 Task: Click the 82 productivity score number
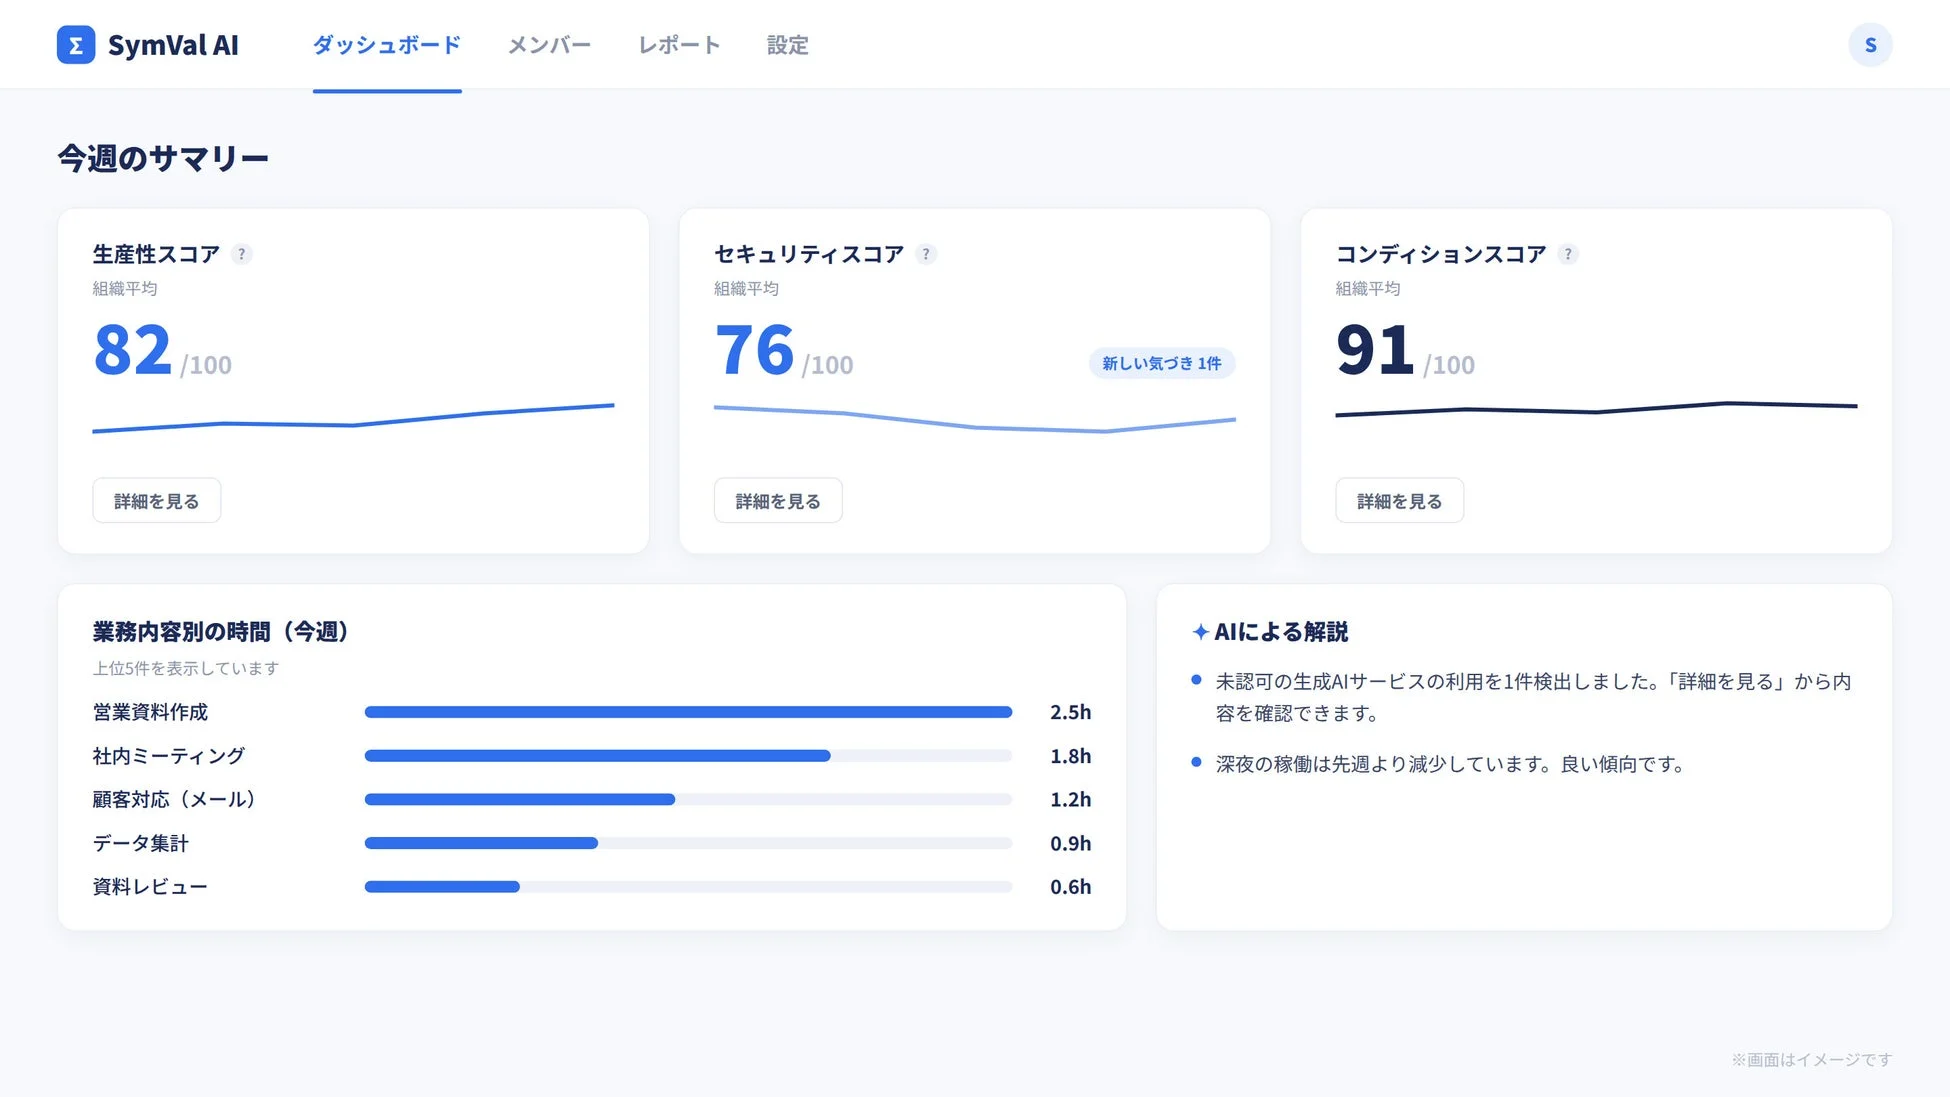(x=133, y=350)
